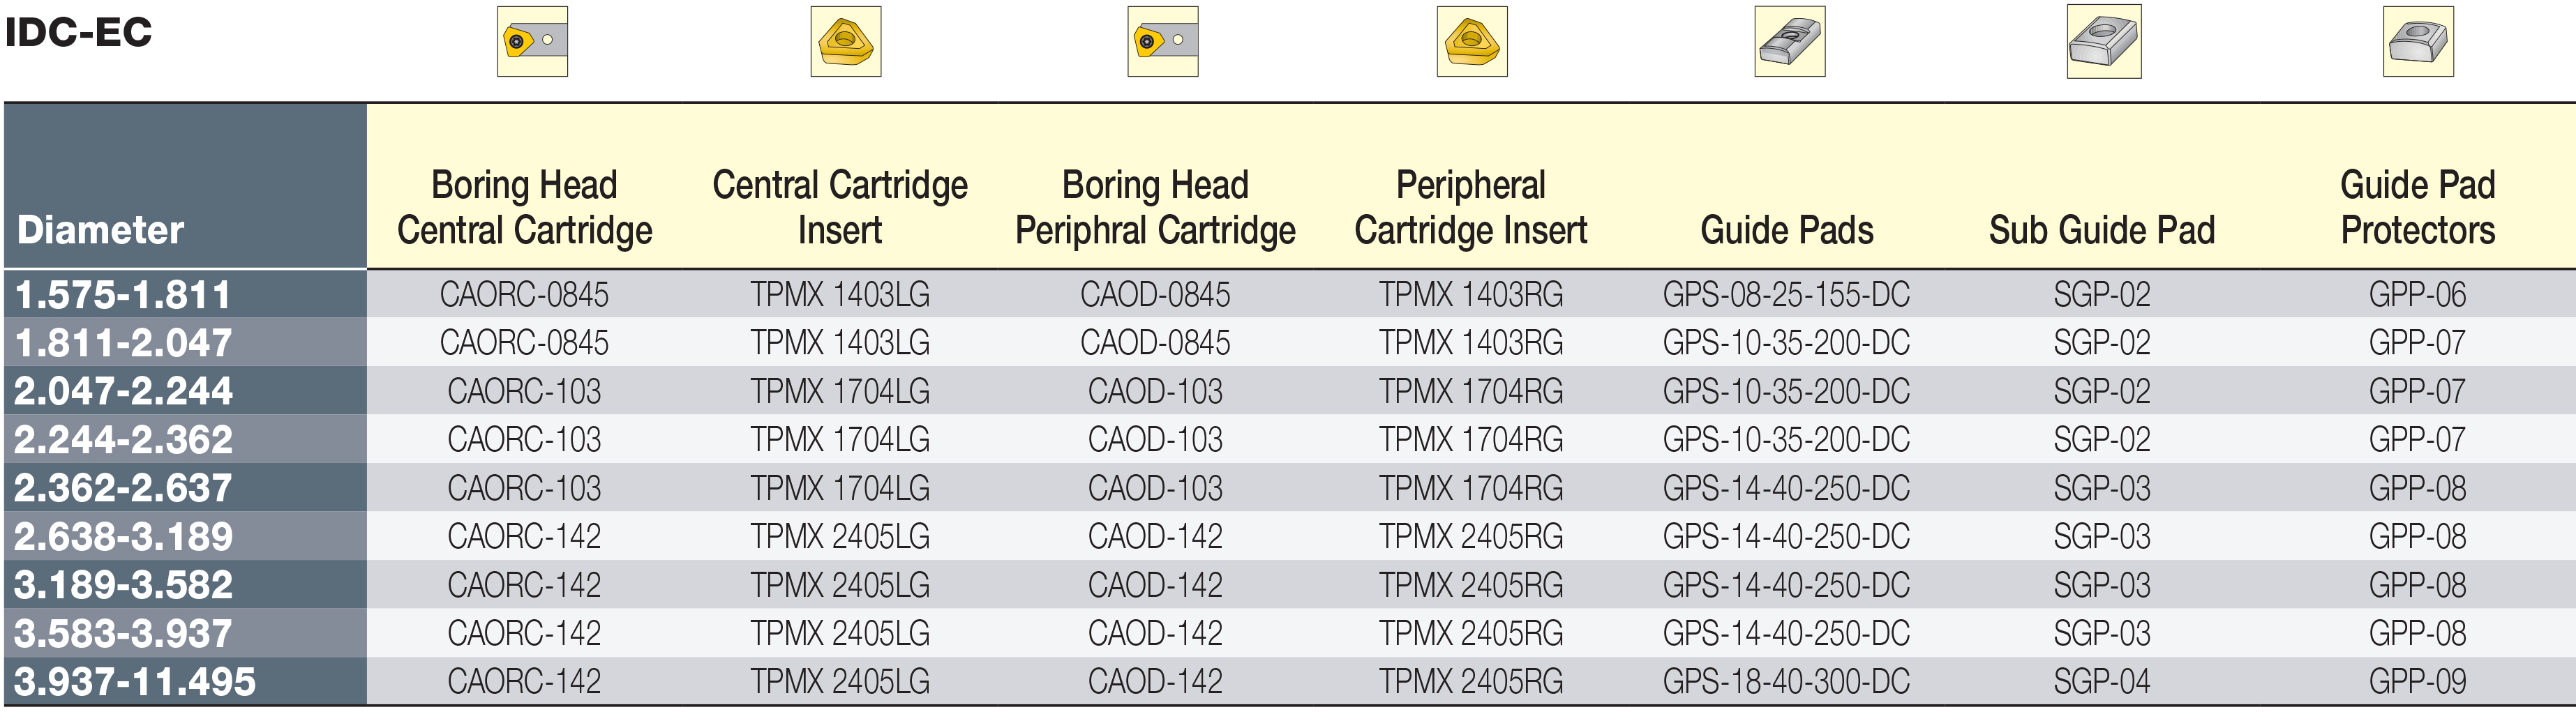Screen dimensions: 2576x721
Task: Click the Boring Head Central Cartridge icon
Action: [532, 41]
